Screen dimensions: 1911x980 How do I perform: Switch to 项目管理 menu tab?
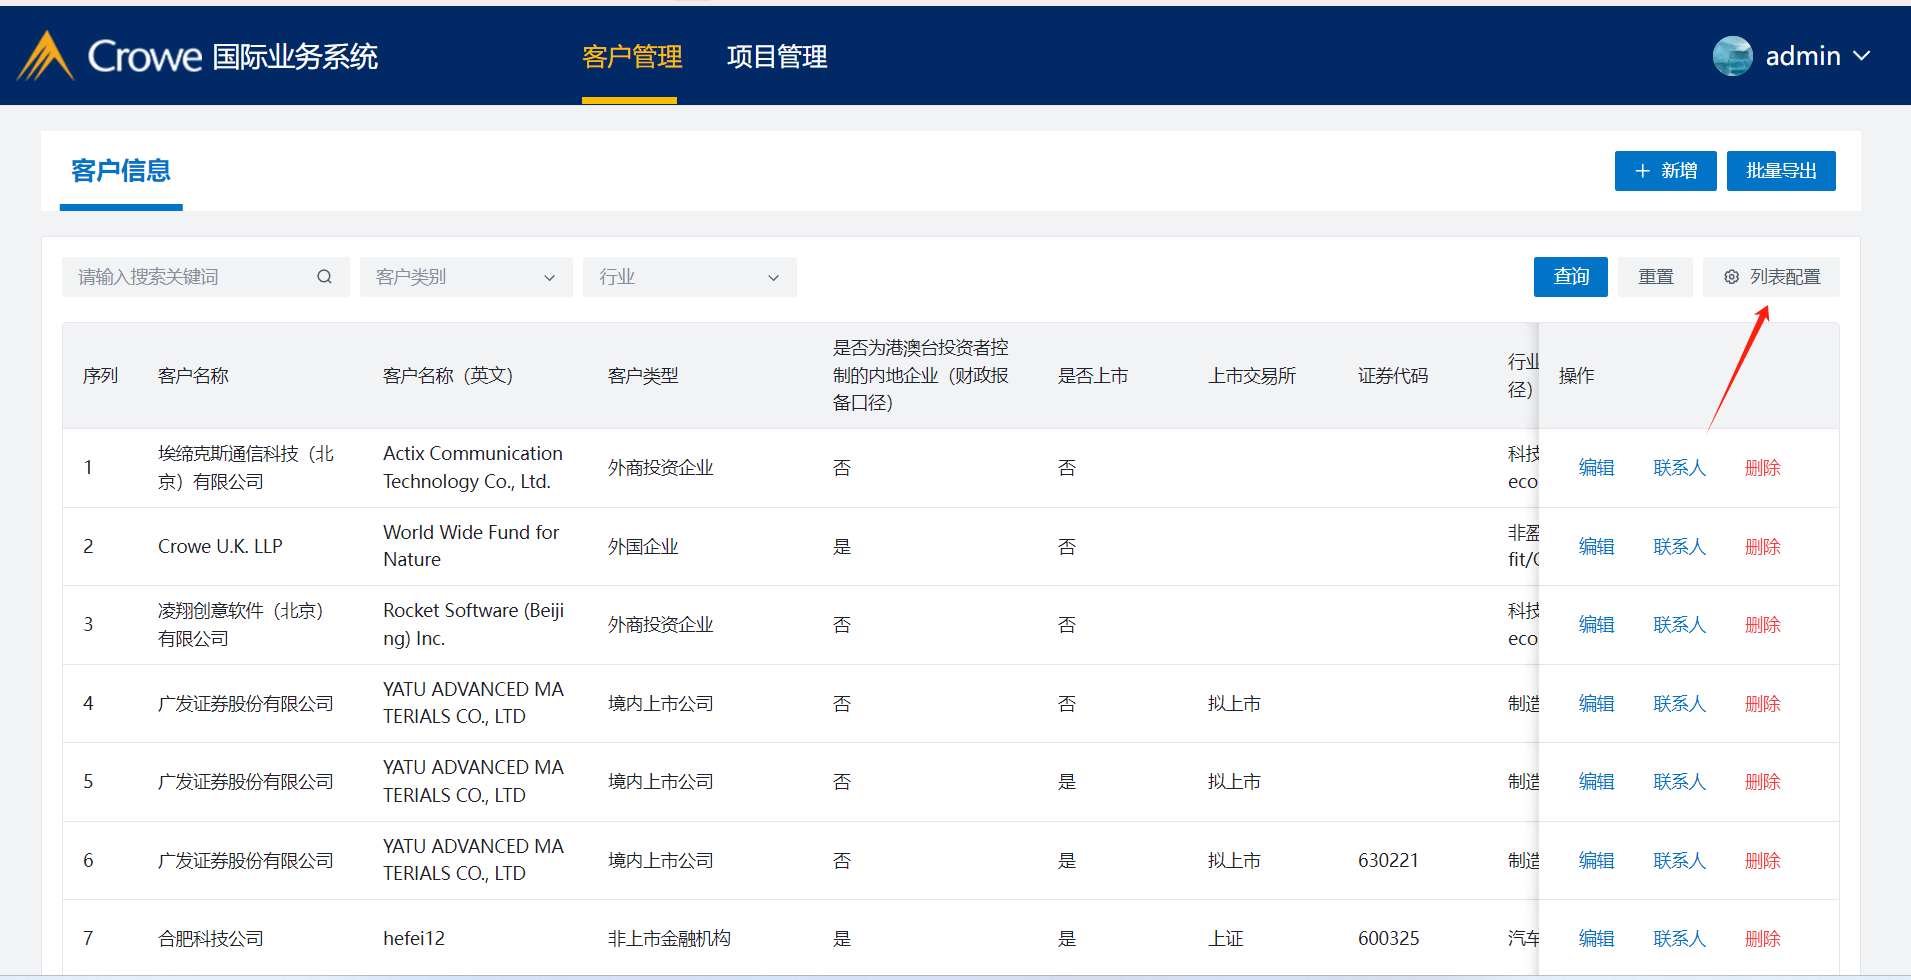point(776,57)
